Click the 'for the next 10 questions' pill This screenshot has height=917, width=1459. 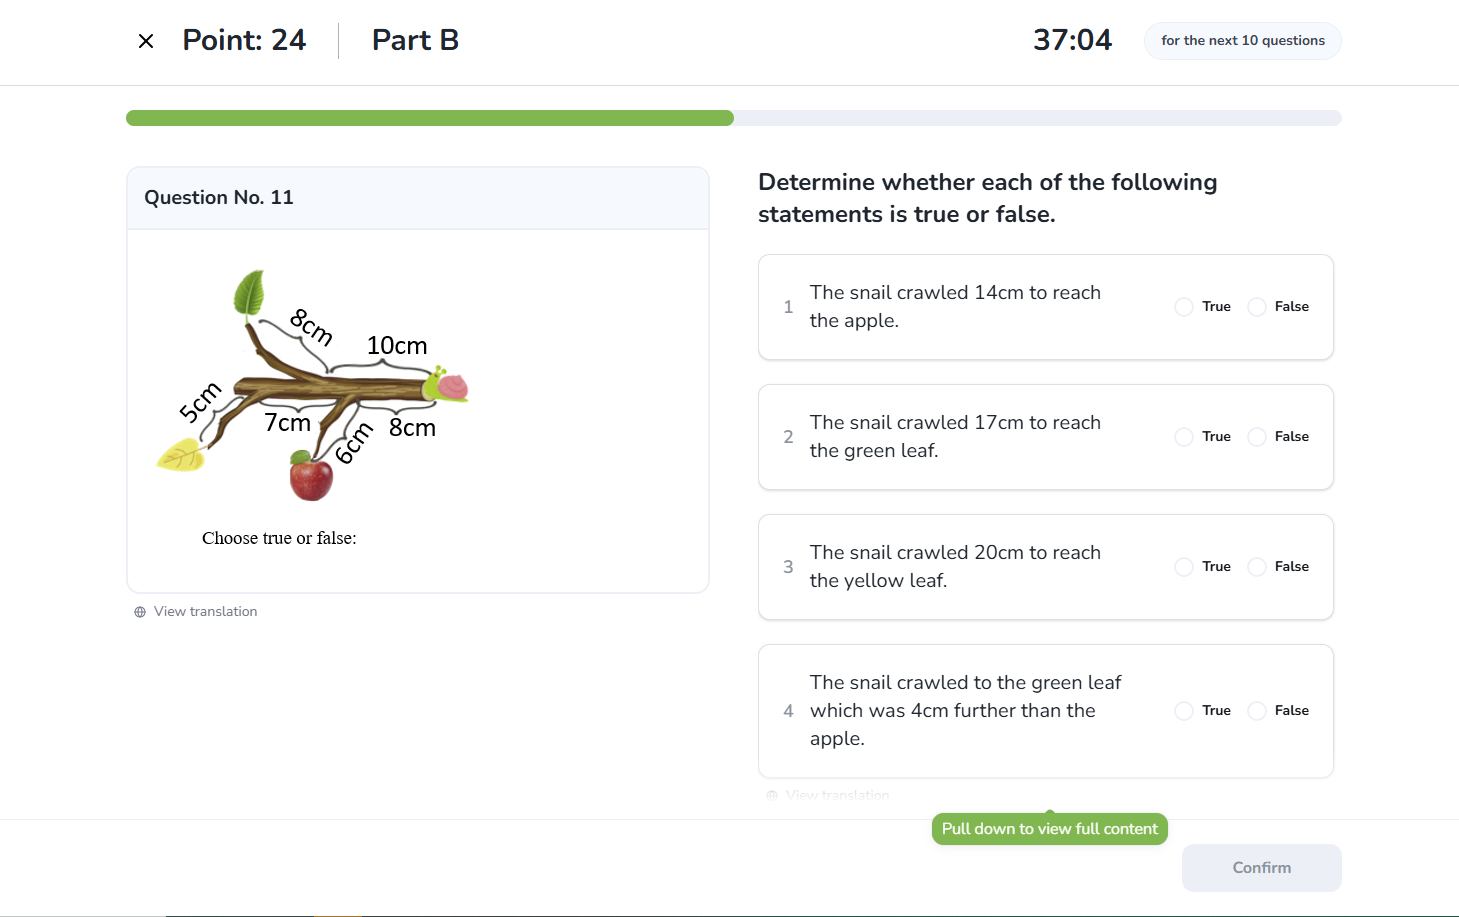pyautogui.click(x=1242, y=41)
